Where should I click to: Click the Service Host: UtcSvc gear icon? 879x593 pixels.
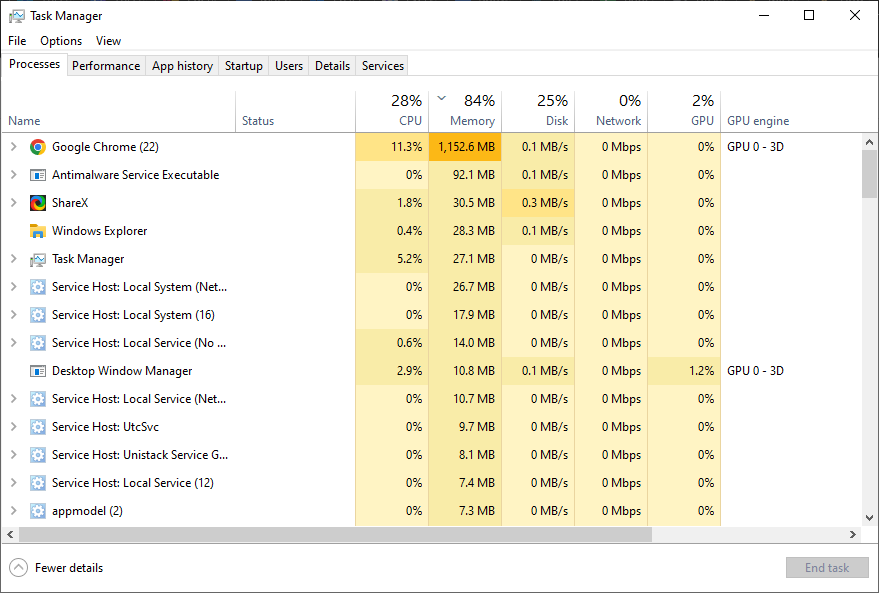38,427
